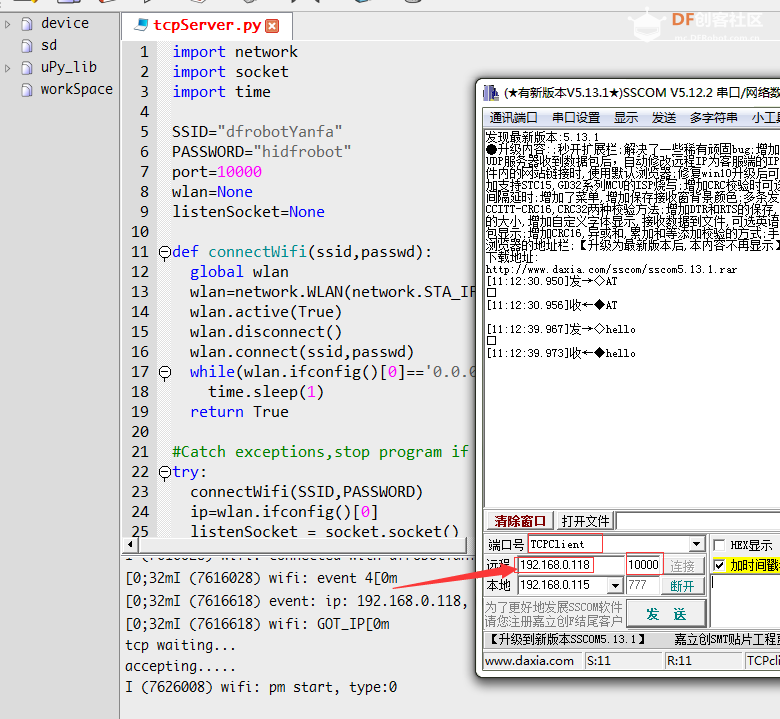Screen dimensions: 780x719
Task: Click the www.daxia.com status link
Action: point(529,661)
